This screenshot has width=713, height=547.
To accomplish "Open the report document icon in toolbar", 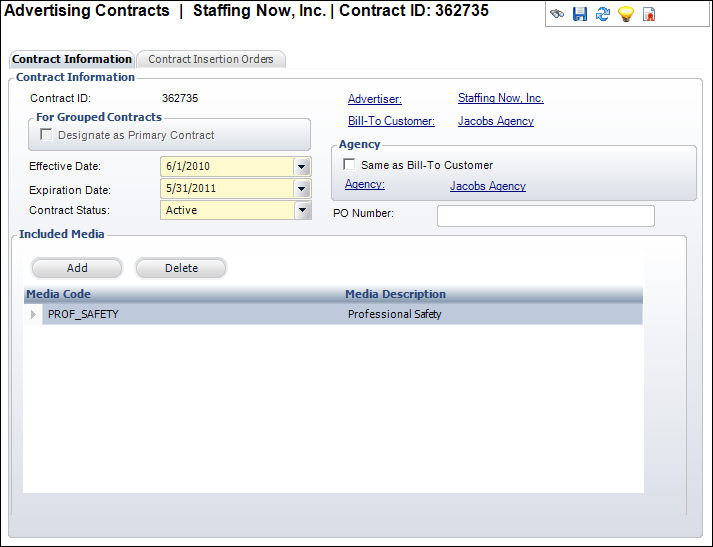I will (x=649, y=15).
